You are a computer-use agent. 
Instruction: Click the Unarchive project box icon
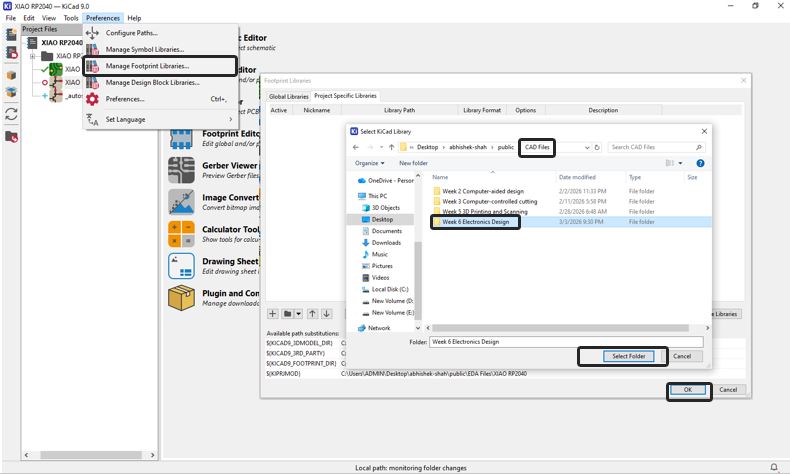[x=11, y=92]
